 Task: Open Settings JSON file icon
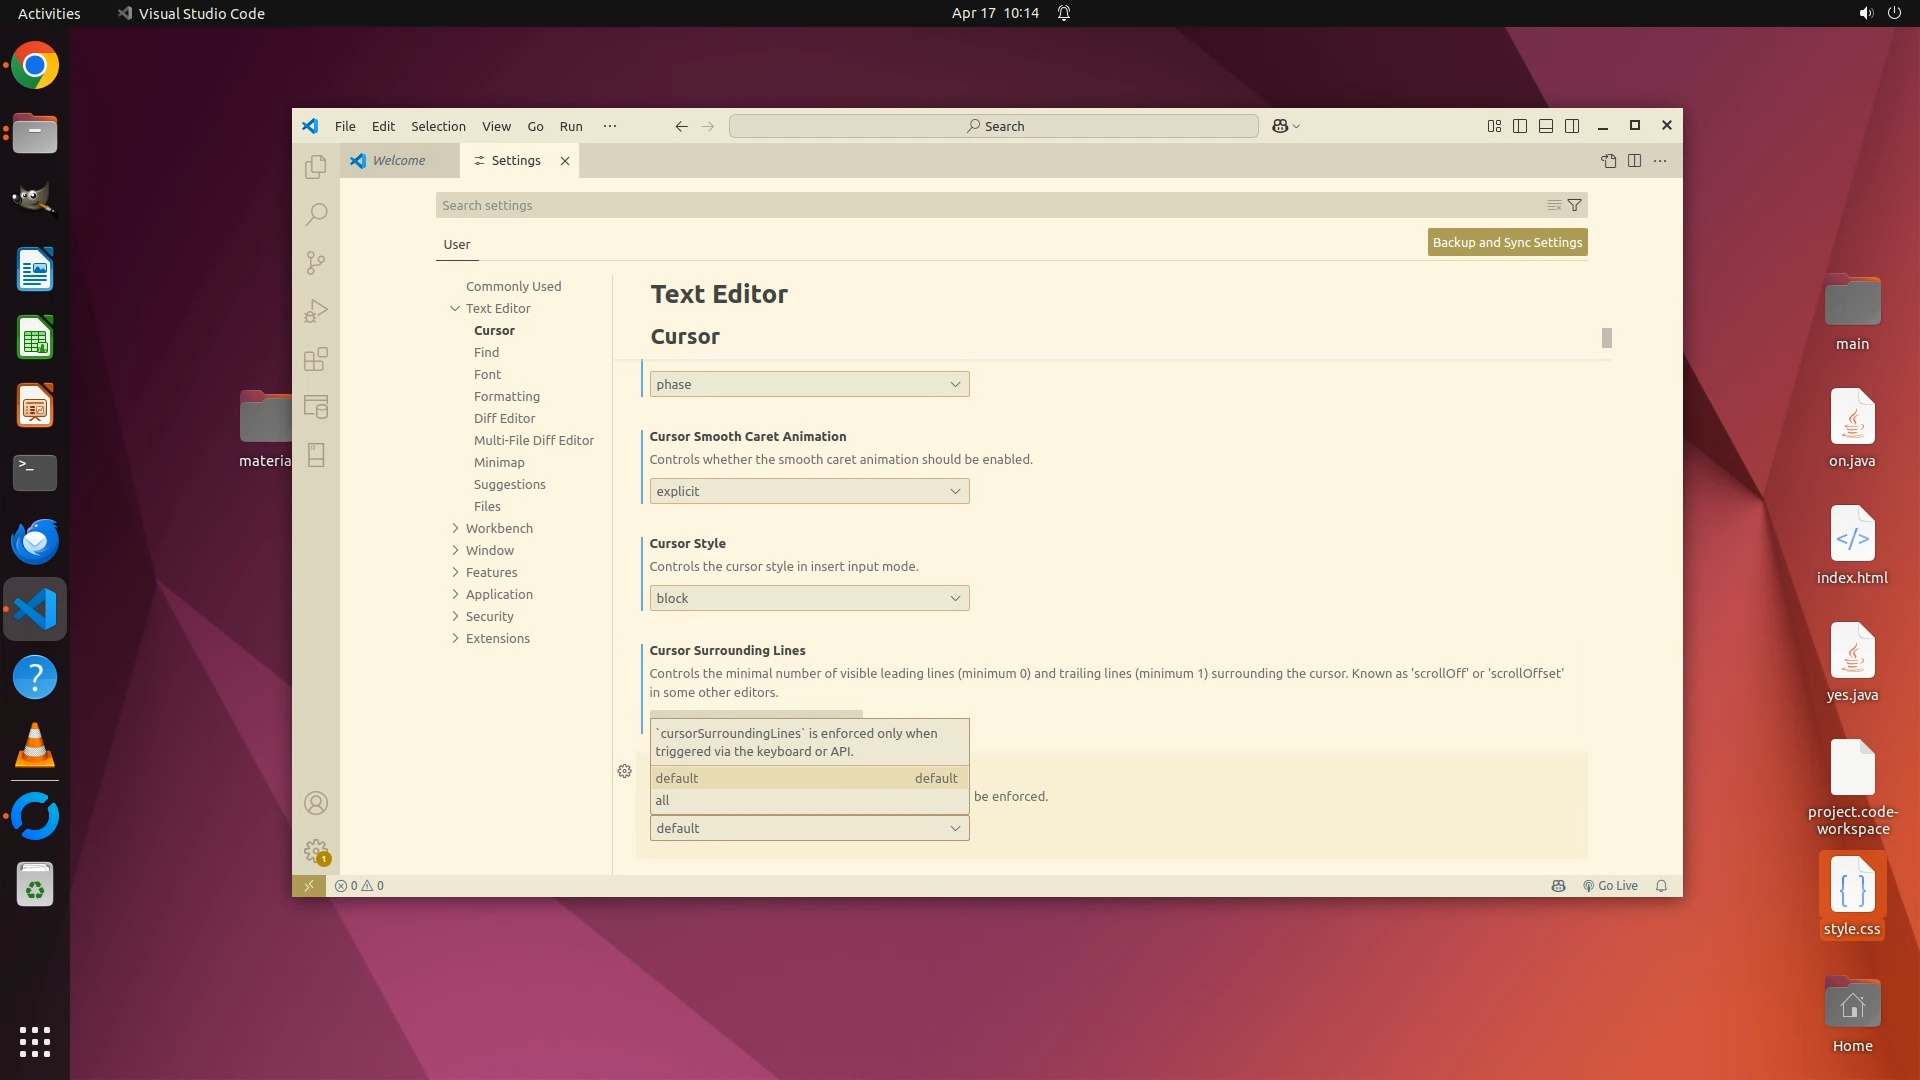(x=1608, y=160)
